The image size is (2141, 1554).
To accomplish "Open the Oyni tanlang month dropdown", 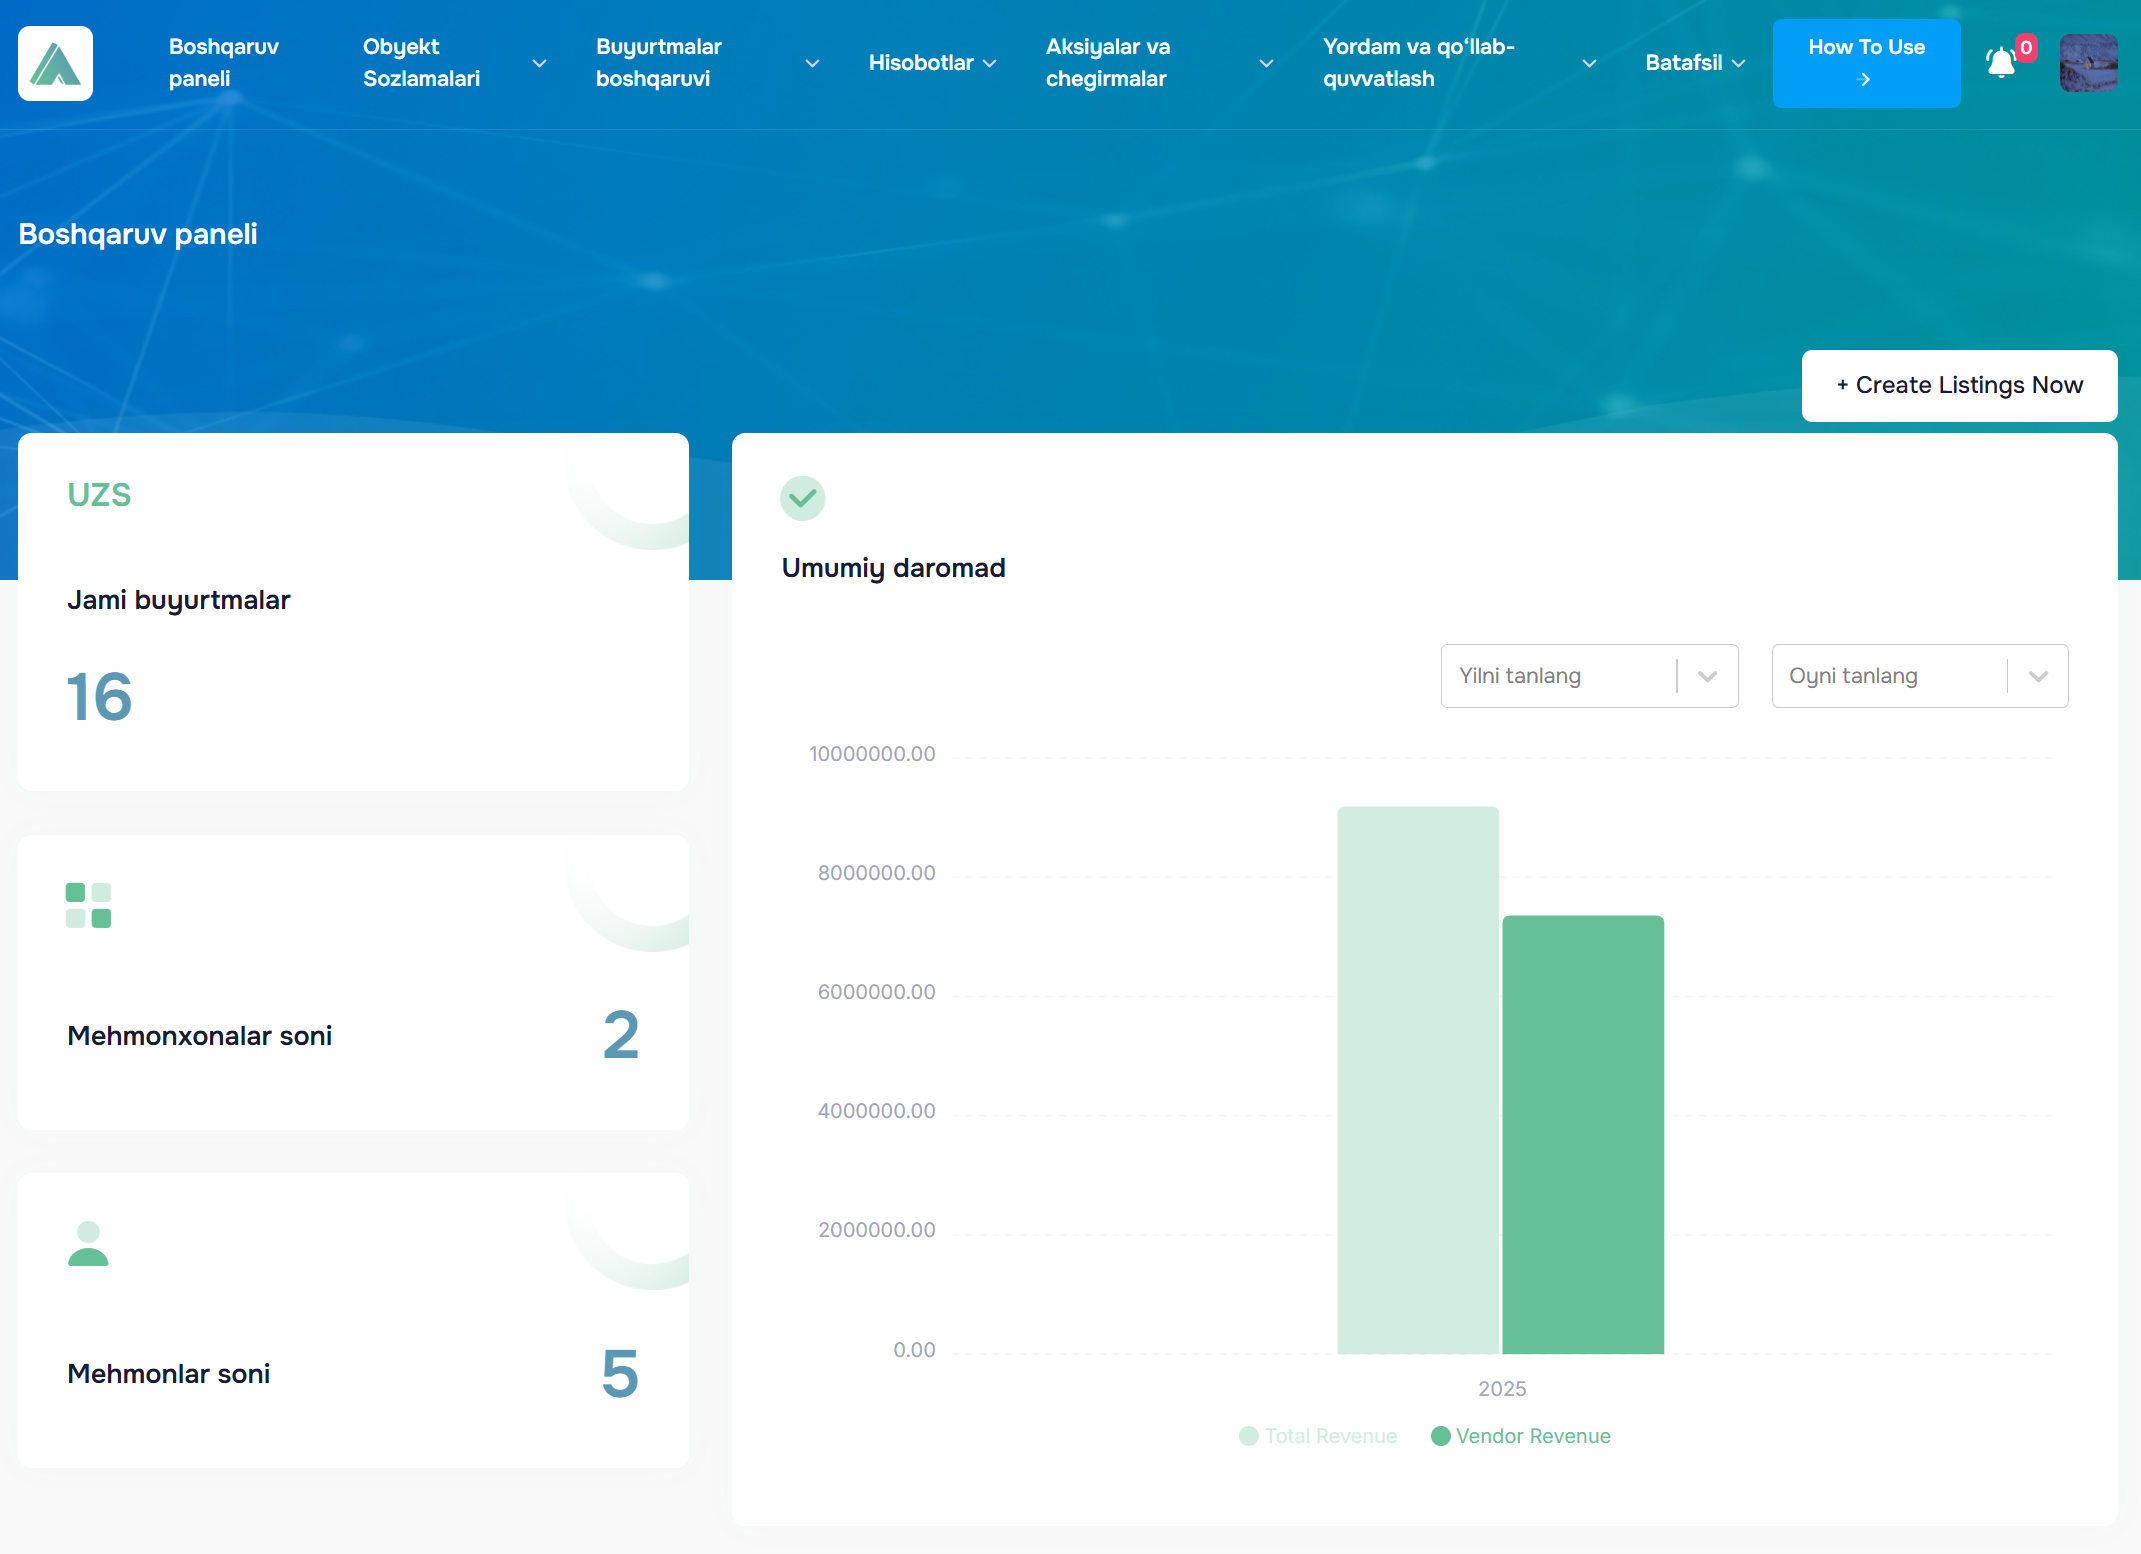I will click(1919, 676).
